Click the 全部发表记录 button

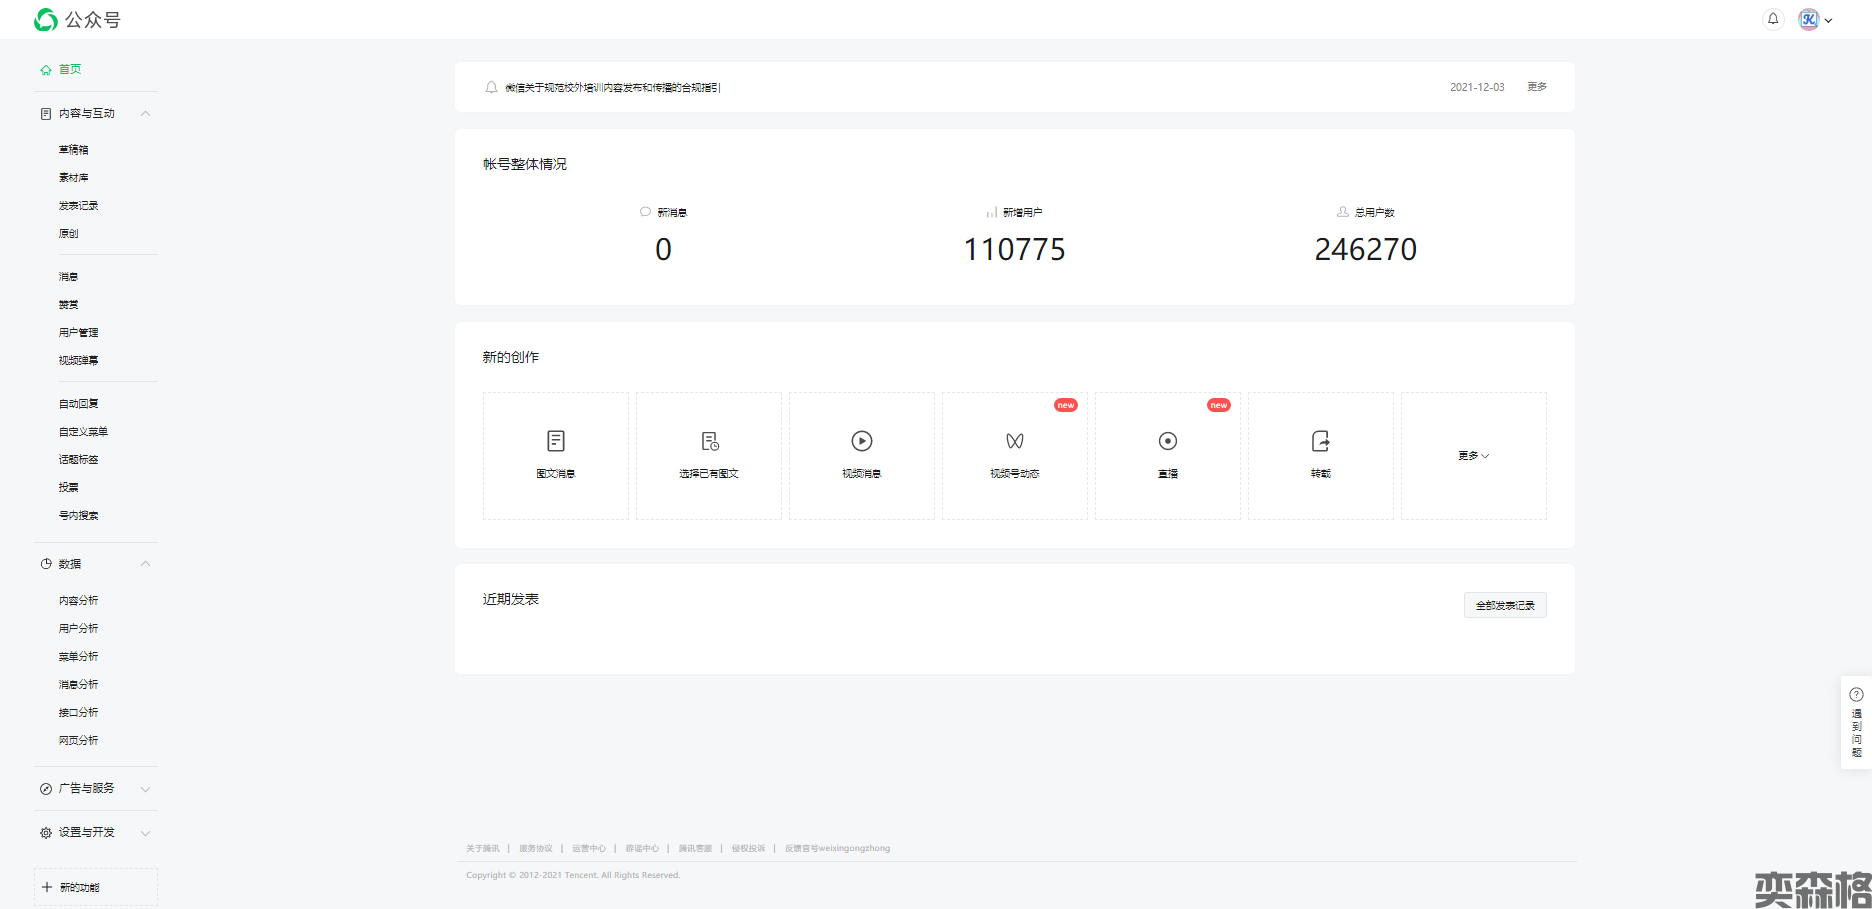[x=1505, y=605]
